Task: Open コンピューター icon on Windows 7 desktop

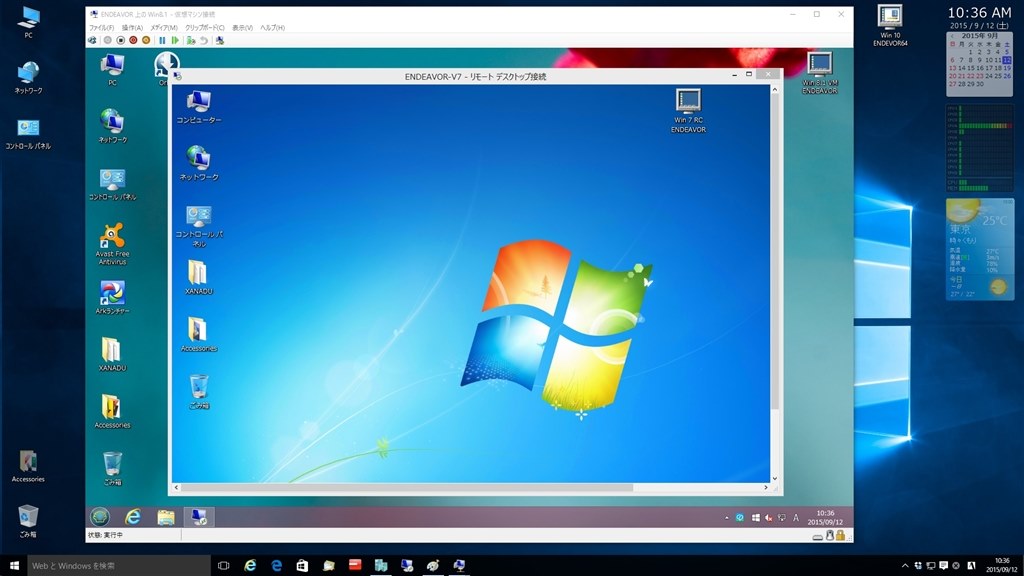Action: (199, 106)
